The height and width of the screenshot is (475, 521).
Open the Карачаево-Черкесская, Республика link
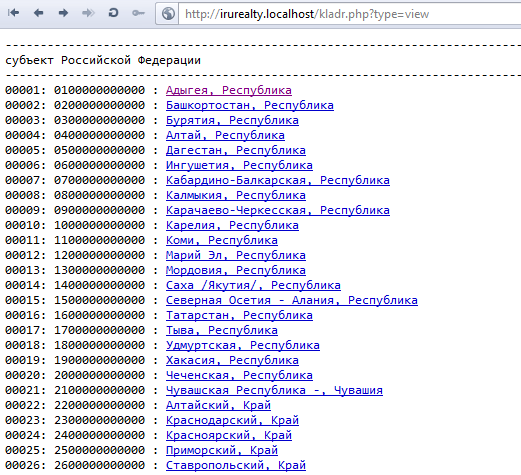[x=278, y=210]
